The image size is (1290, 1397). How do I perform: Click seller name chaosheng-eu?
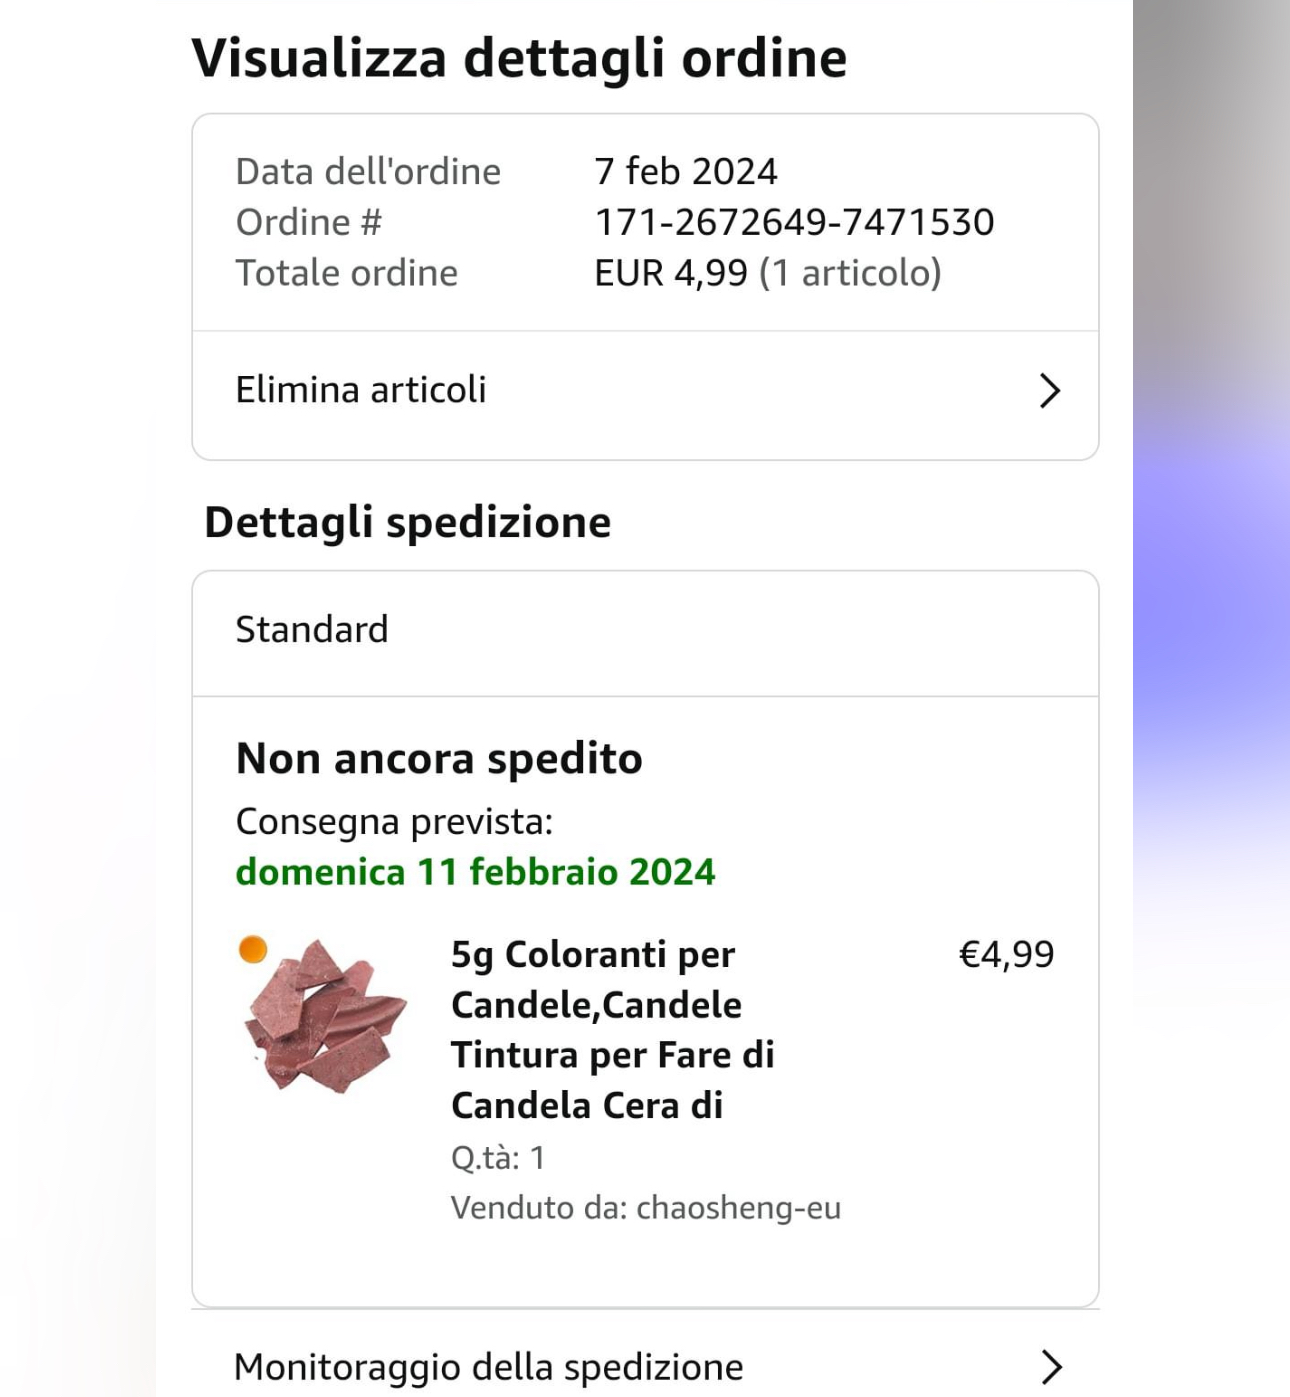point(738,1208)
